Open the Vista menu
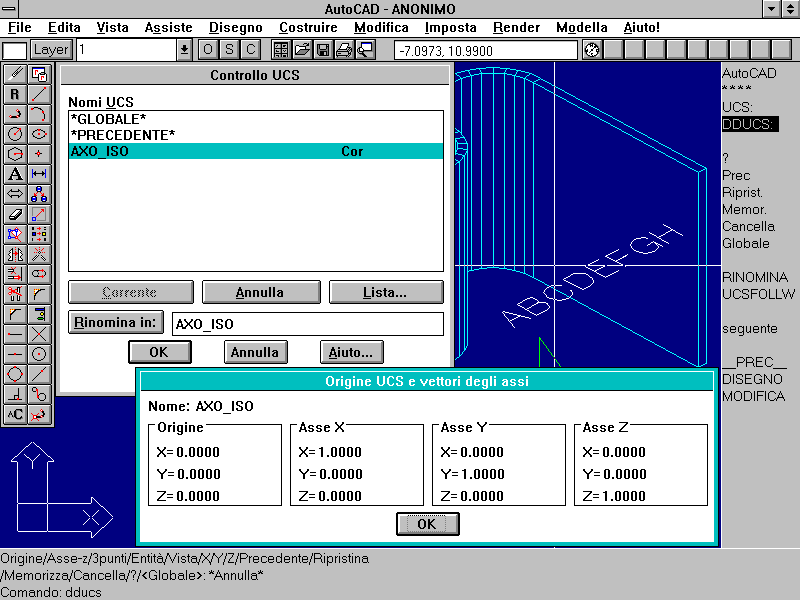800x600 pixels. pyautogui.click(x=112, y=28)
